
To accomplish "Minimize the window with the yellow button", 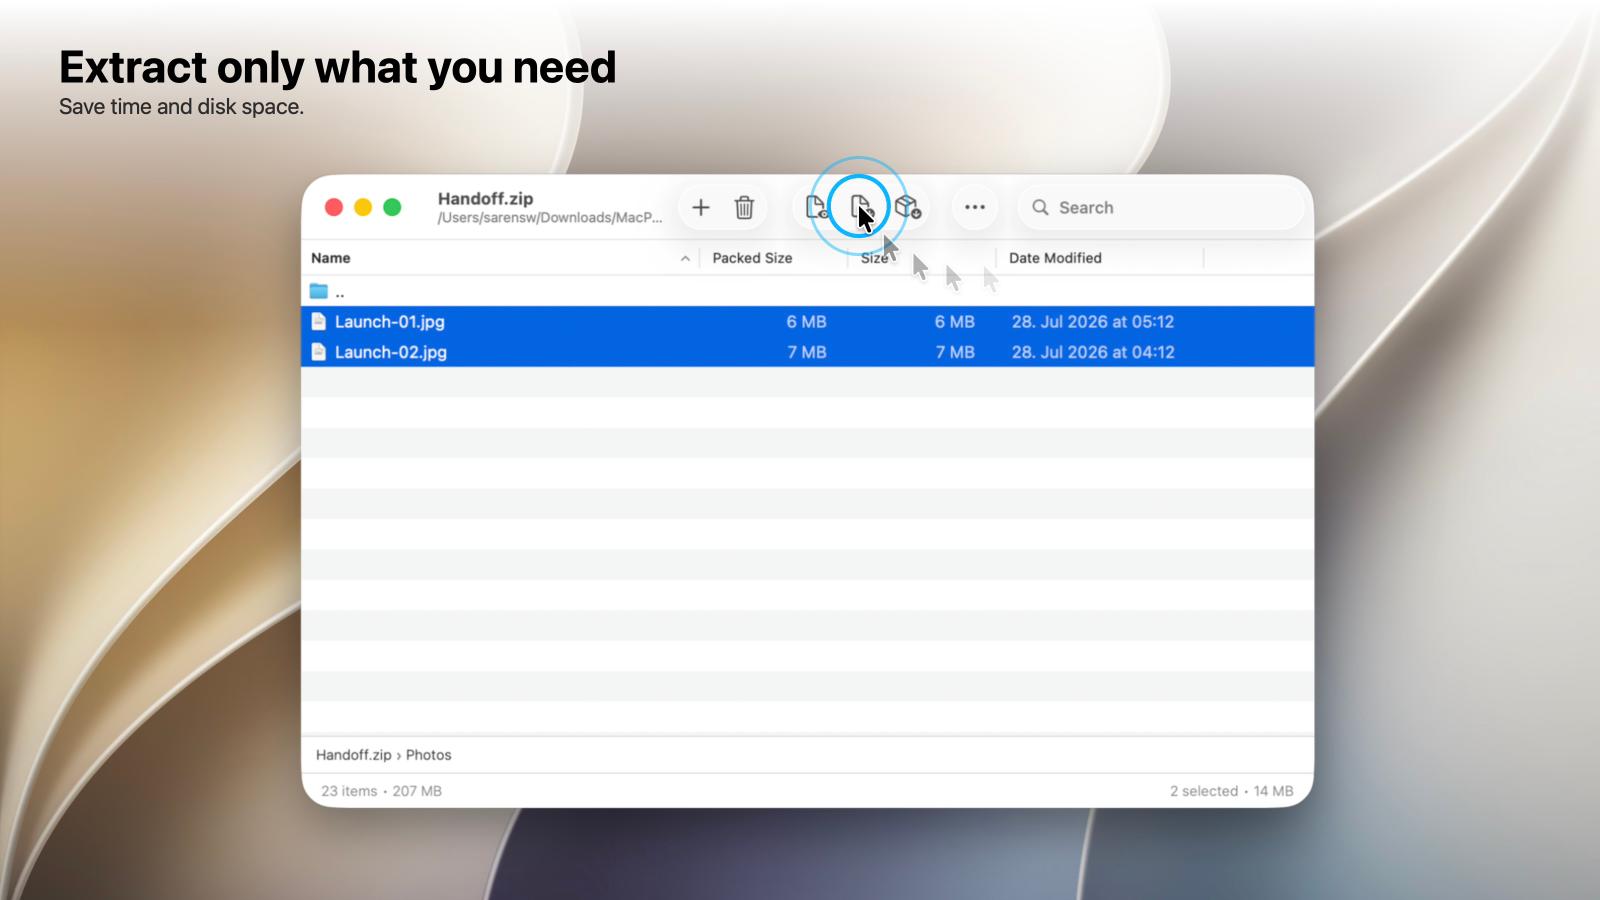I will click(x=363, y=207).
